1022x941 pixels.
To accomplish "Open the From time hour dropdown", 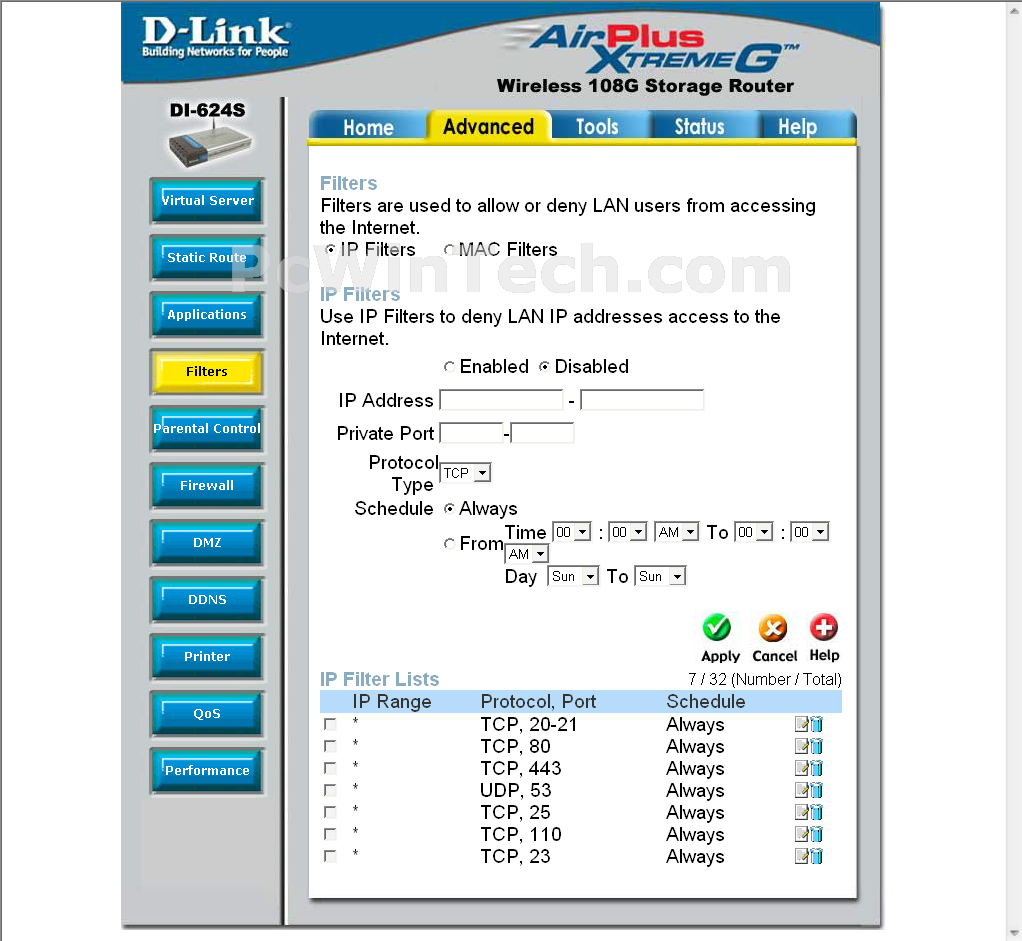I will [x=572, y=532].
